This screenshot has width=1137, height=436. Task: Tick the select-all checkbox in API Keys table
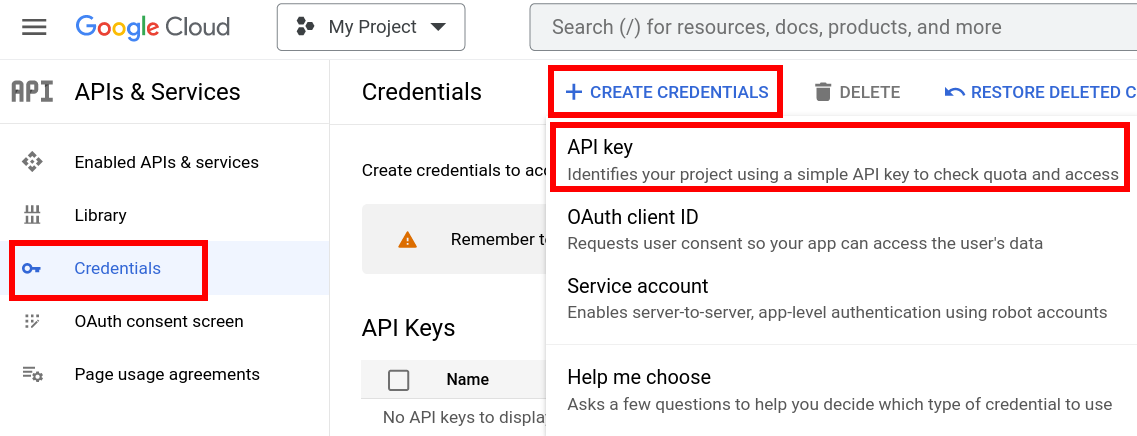click(399, 379)
